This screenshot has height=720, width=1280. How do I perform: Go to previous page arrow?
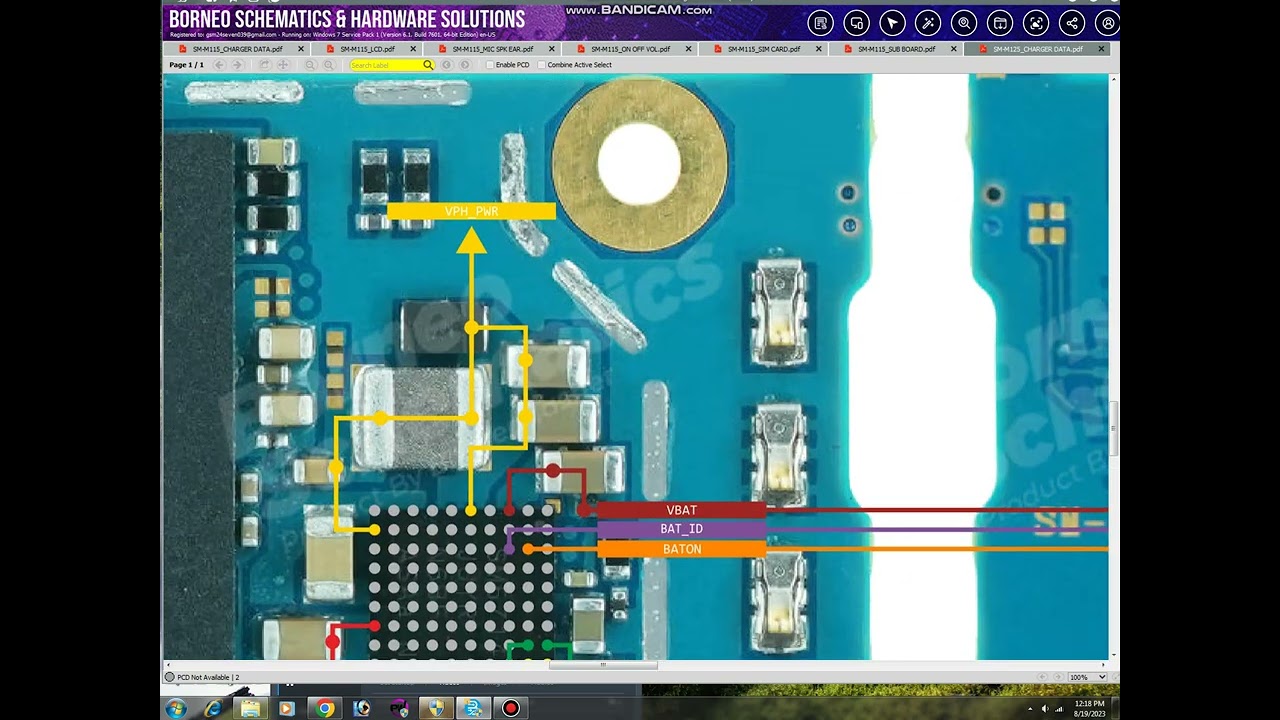click(220, 65)
